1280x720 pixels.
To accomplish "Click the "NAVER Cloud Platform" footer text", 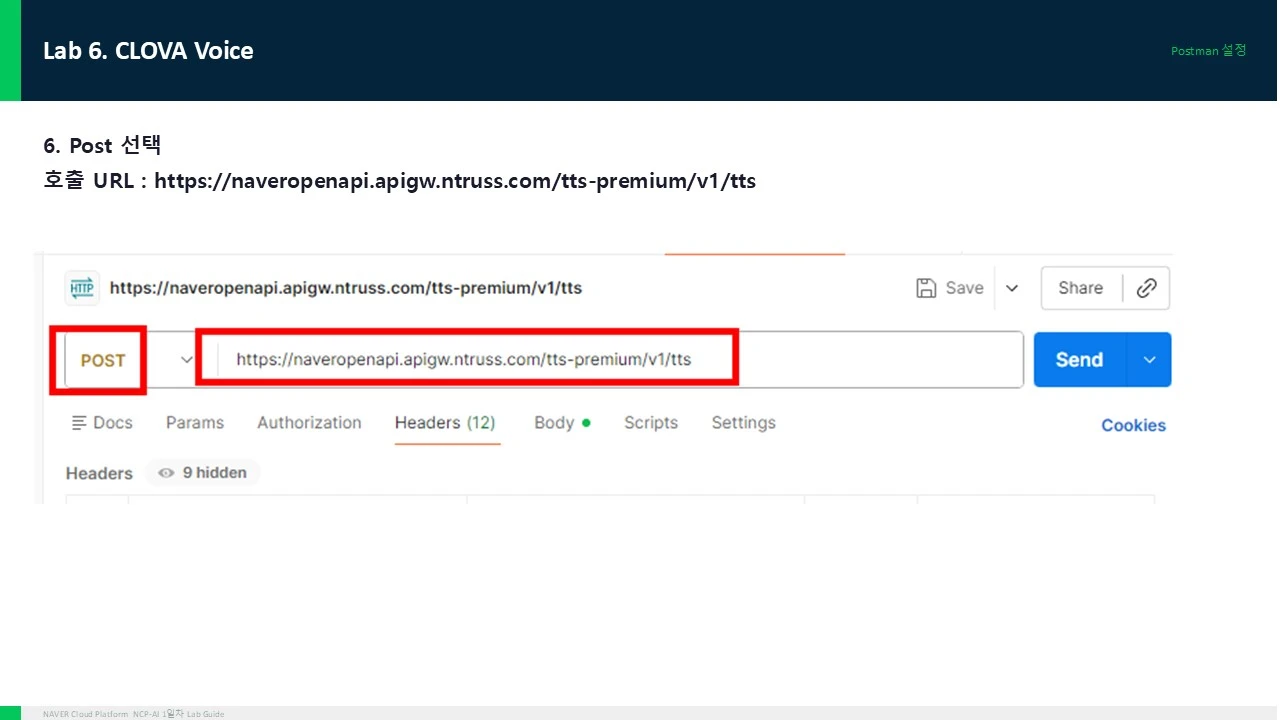I will click(x=86, y=714).
